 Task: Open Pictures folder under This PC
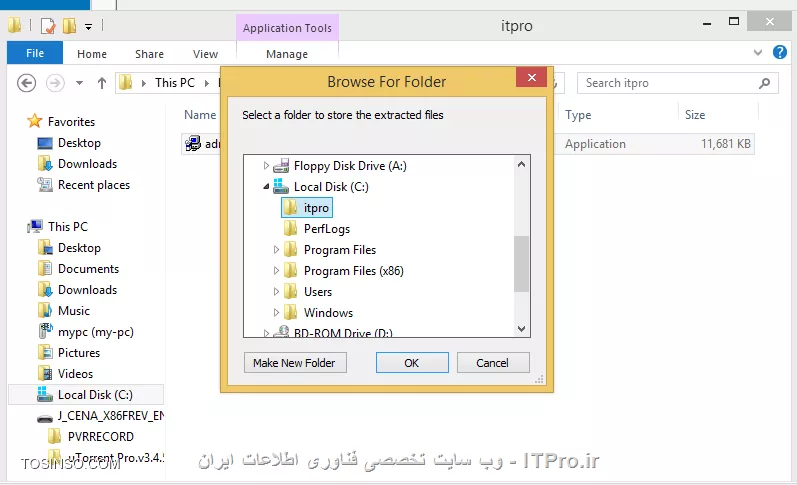78,353
